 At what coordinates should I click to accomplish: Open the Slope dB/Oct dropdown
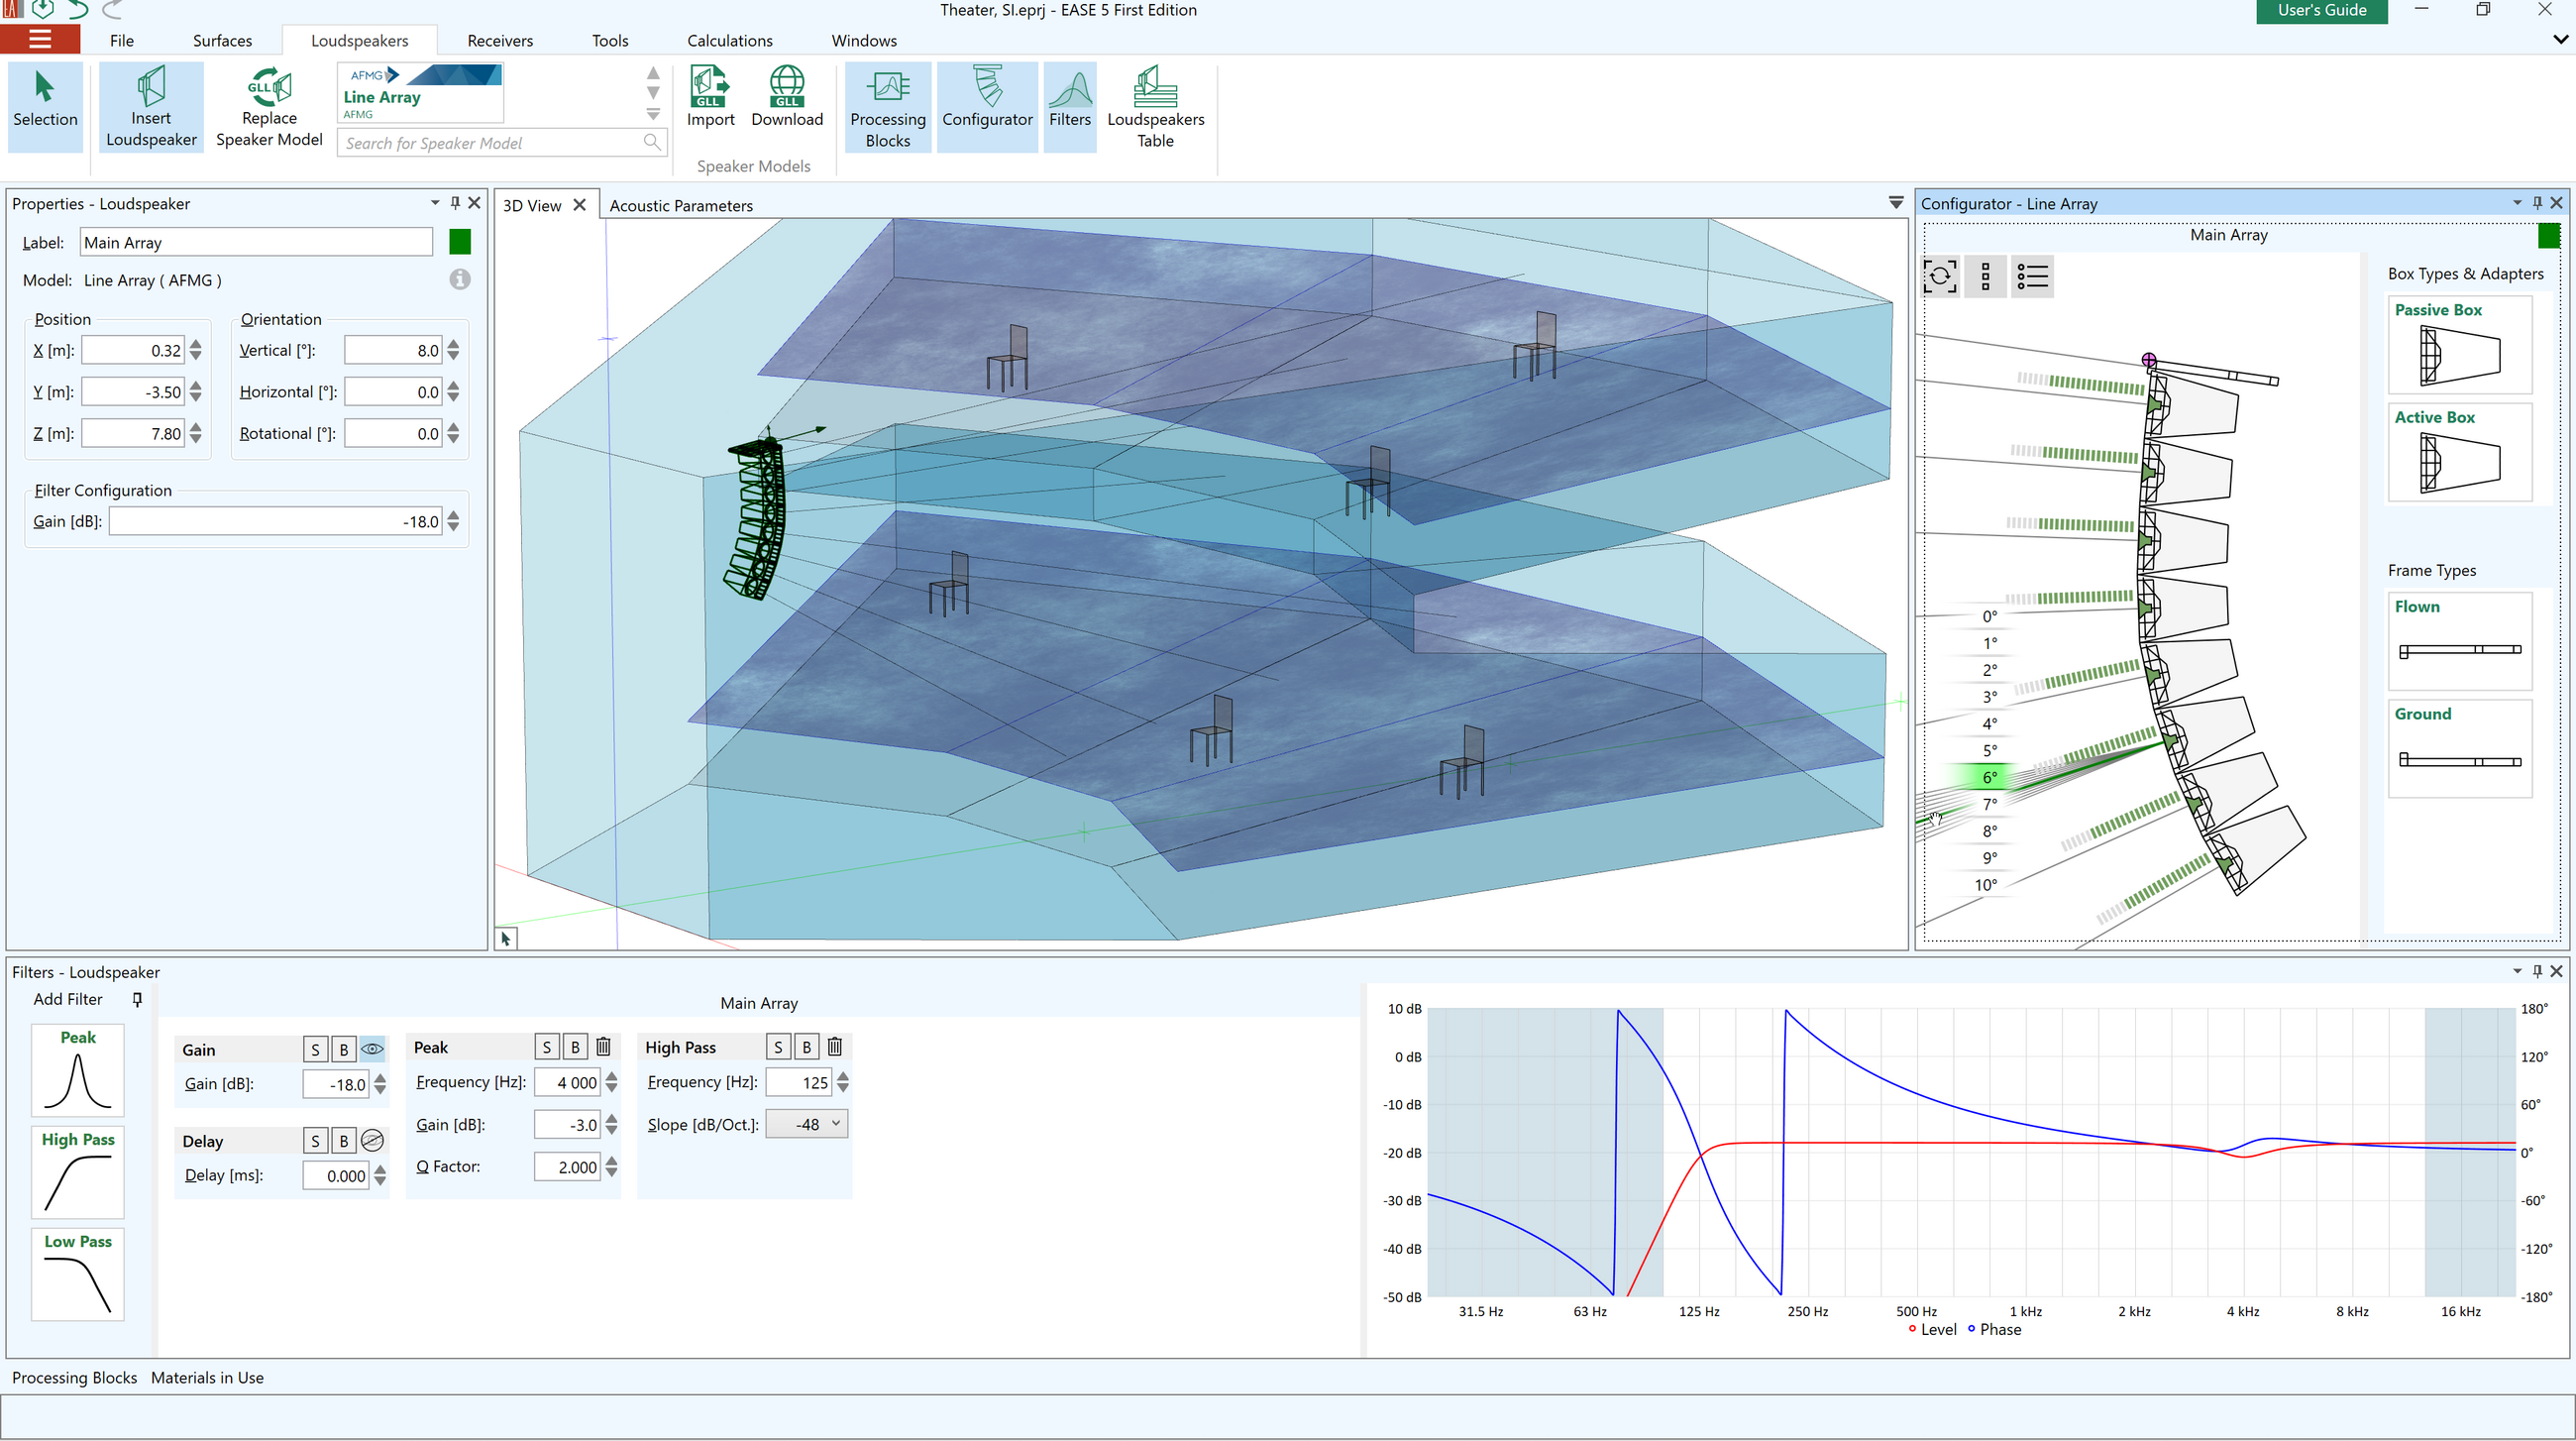click(807, 1124)
